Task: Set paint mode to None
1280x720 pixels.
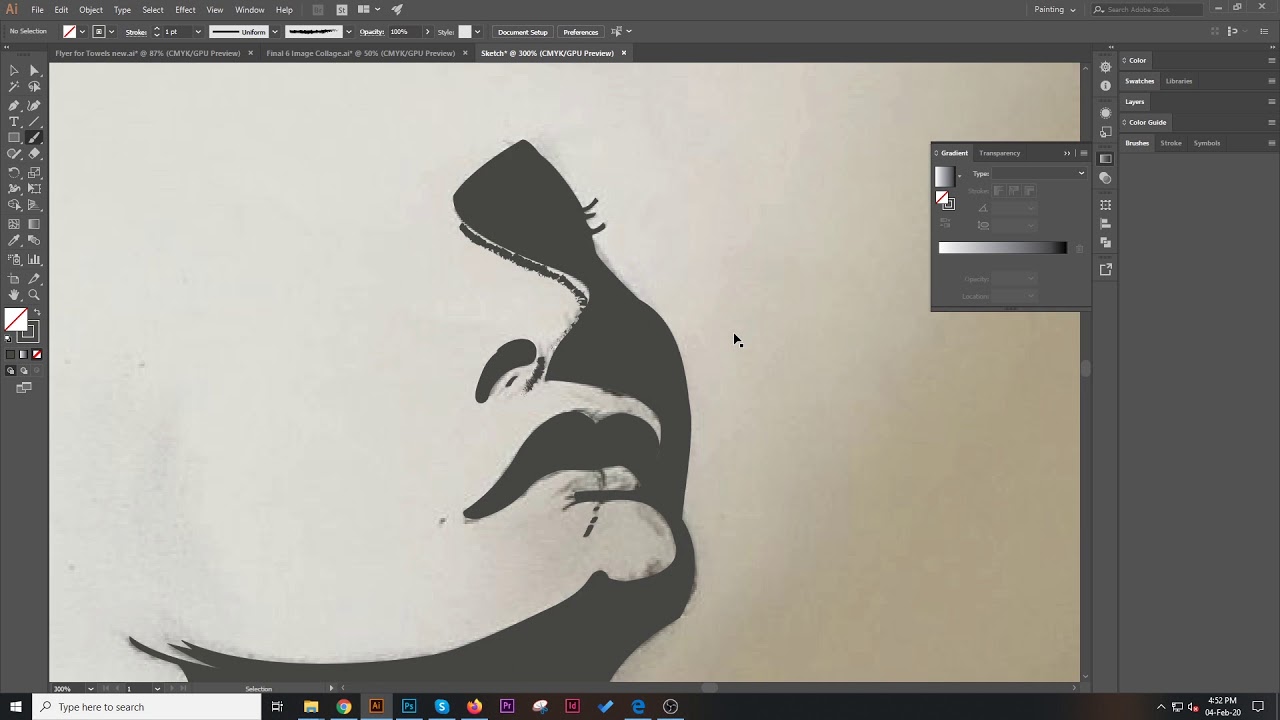Action: click(37, 354)
